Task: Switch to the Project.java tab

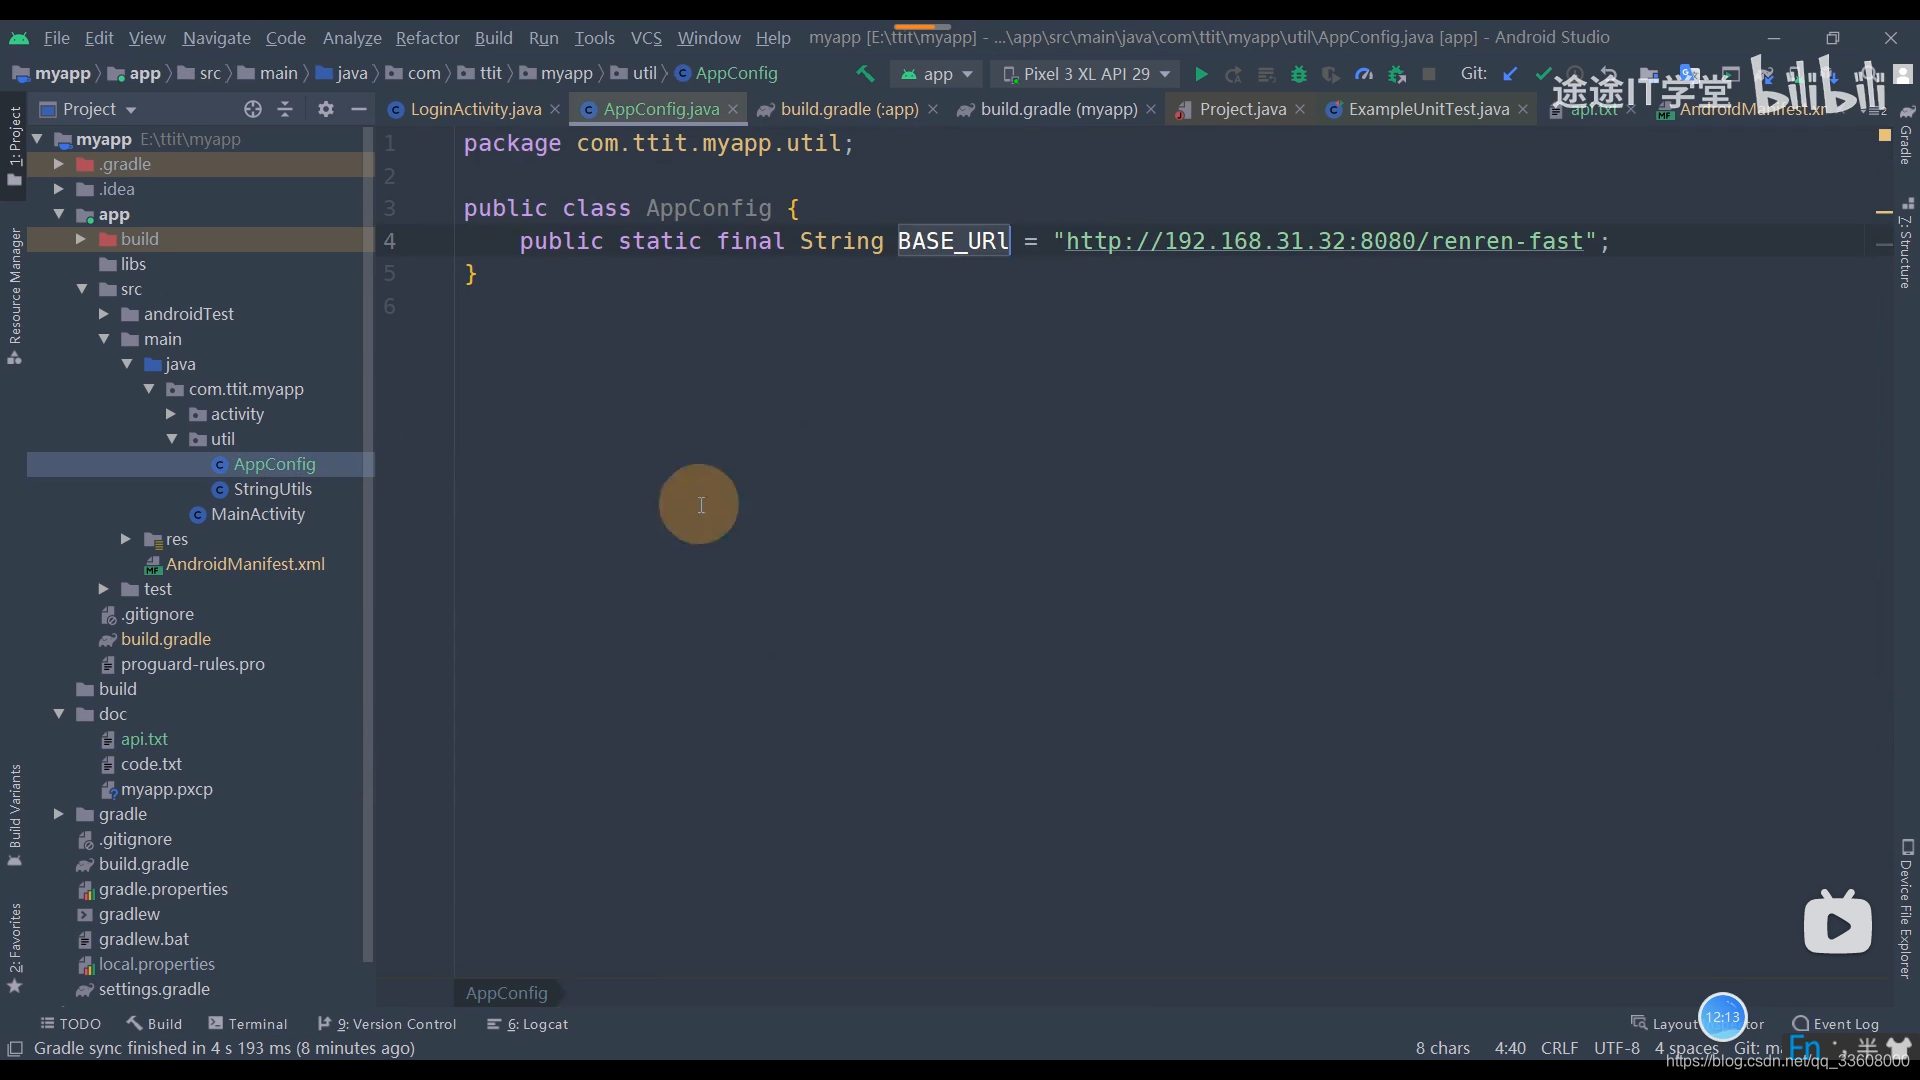Action: (1242, 109)
